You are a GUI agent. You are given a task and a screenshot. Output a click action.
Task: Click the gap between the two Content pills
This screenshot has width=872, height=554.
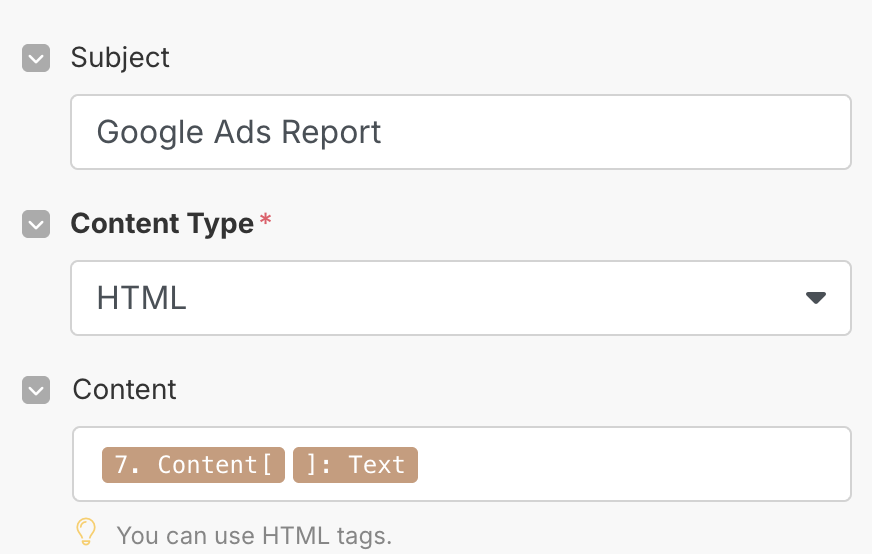[x=289, y=464]
